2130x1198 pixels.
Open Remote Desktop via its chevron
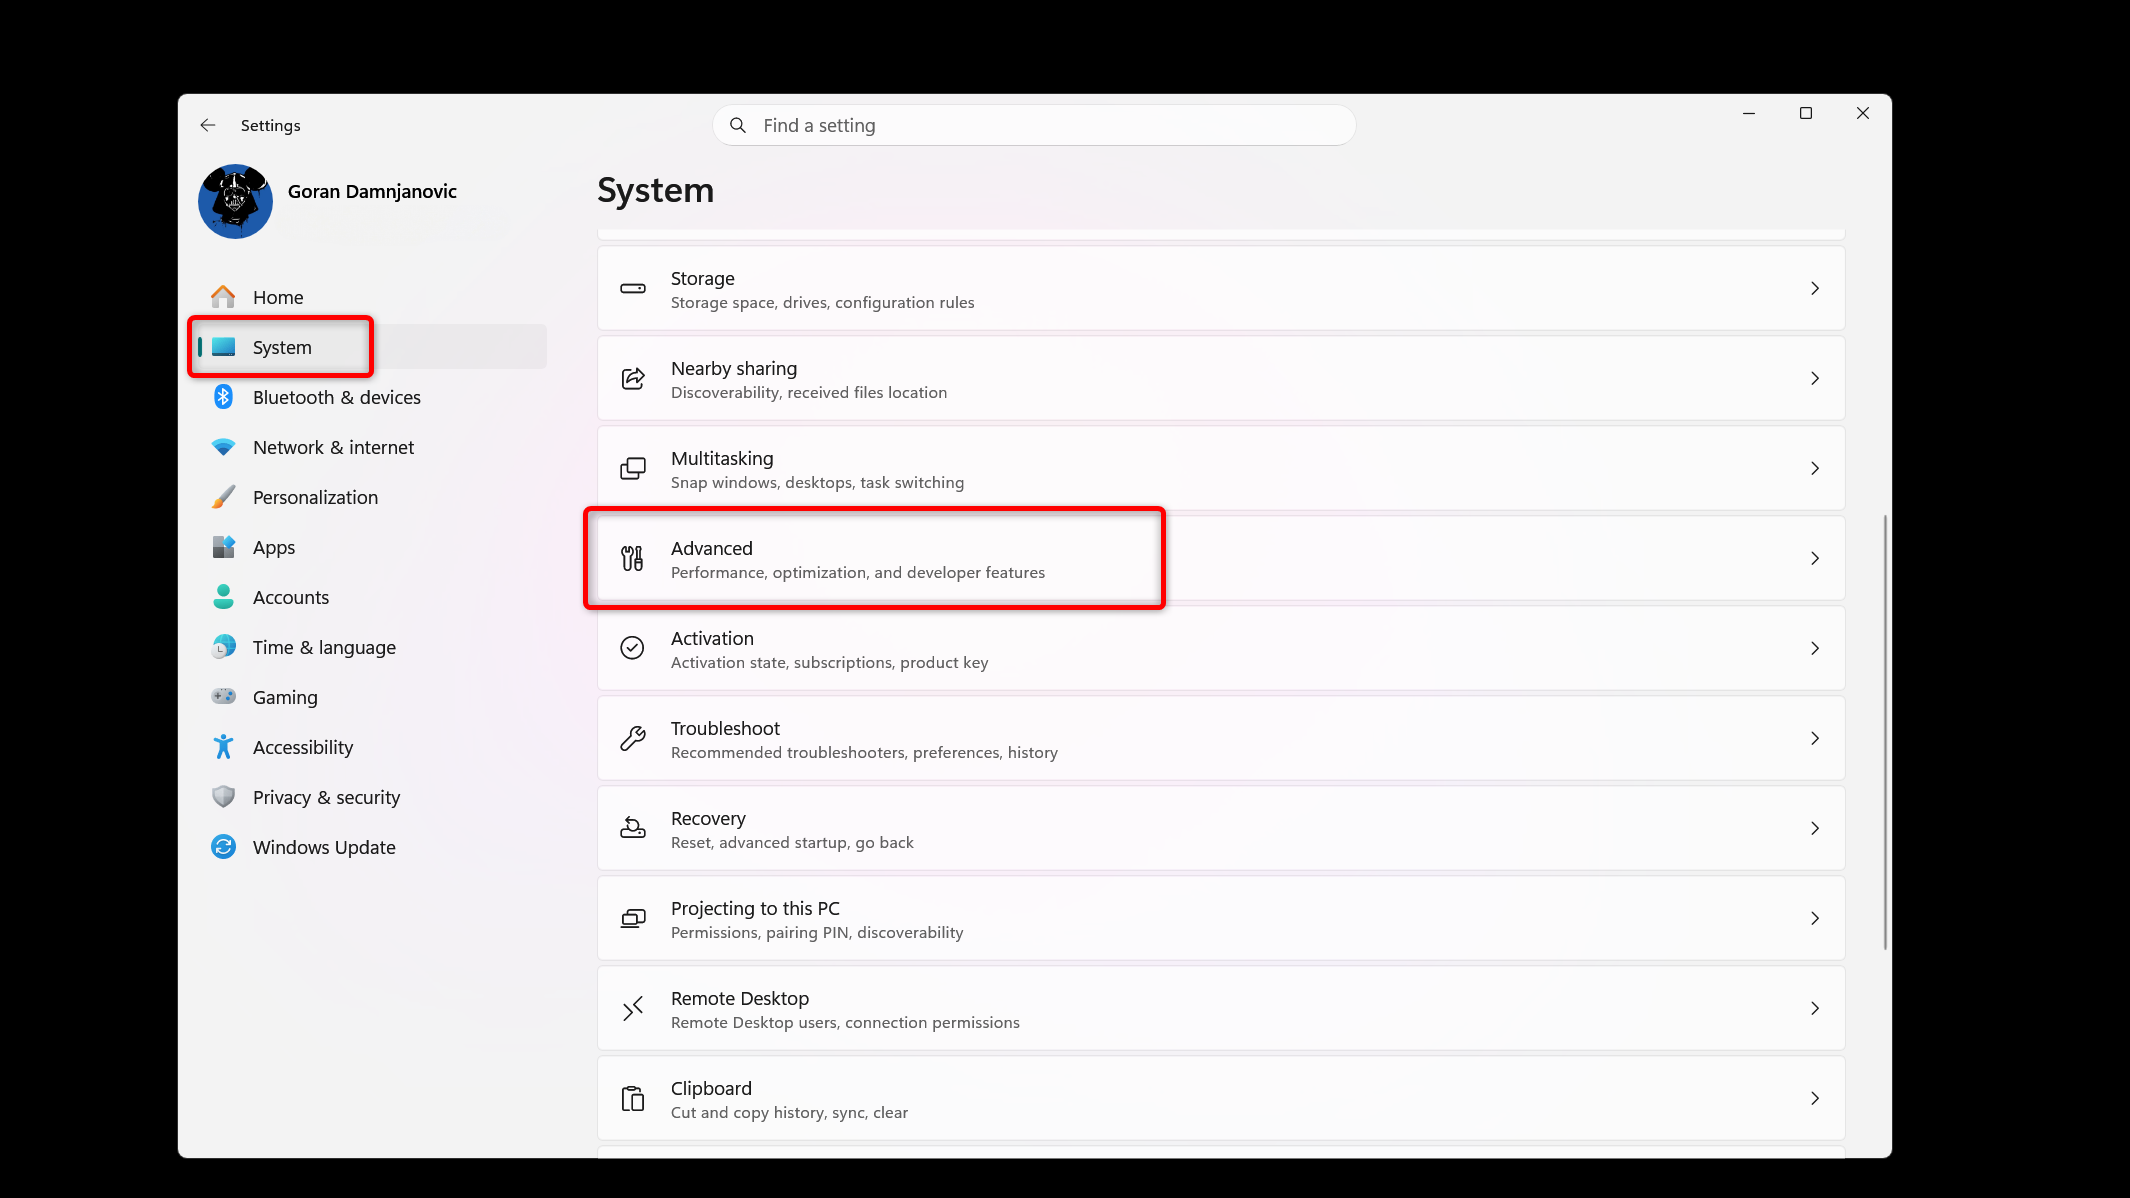click(1815, 1008)
